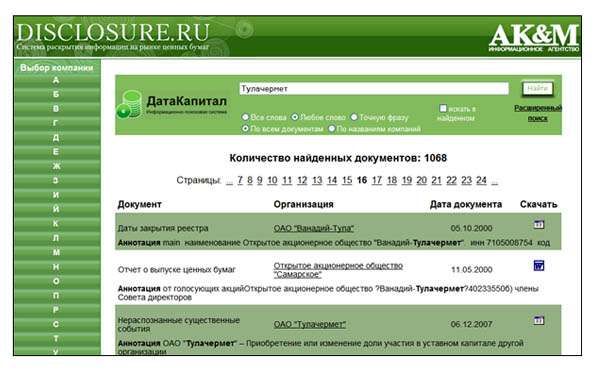Image resolution: width=608 pixels, height=377 pixels.
Task: Show later pages via ellipsis after 24
Action: (x=494, y=182)
